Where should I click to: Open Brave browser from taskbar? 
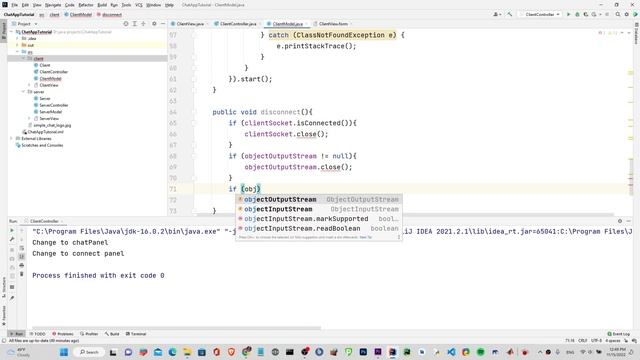231,352
